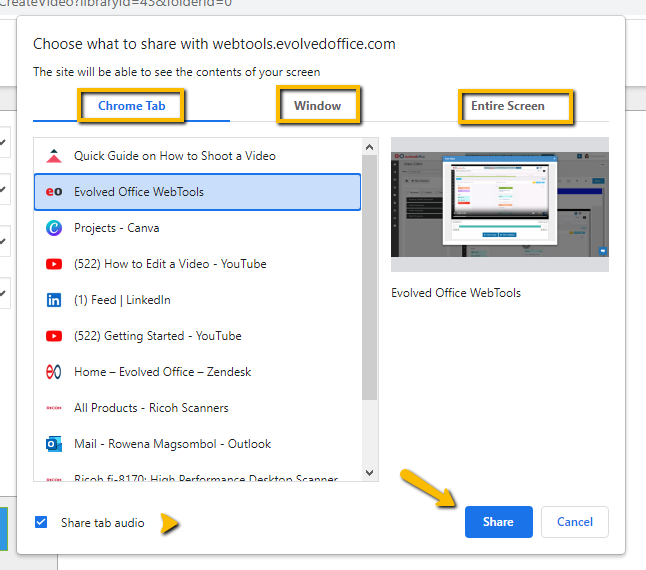Click YouTube icon beside Getting Started
This screenshot has height=570, width=646.
tap(54, 336)
